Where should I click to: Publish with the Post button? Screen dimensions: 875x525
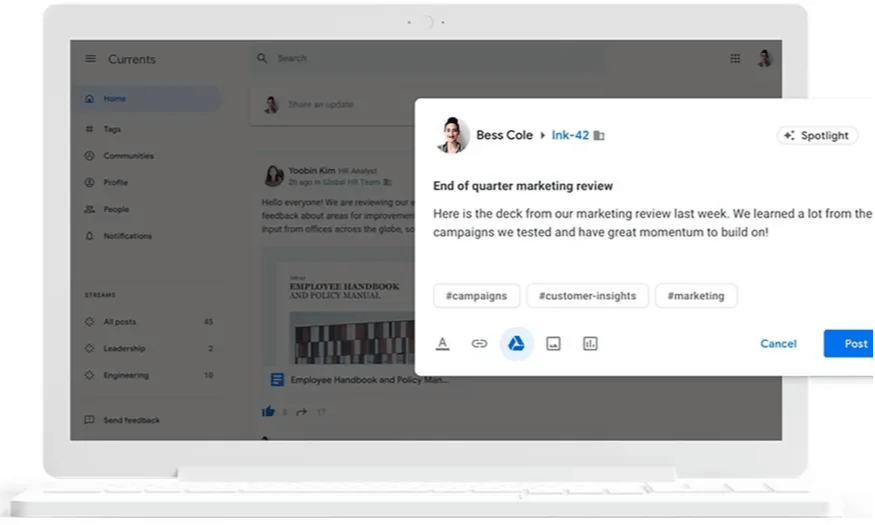click(x=849, y=344)
